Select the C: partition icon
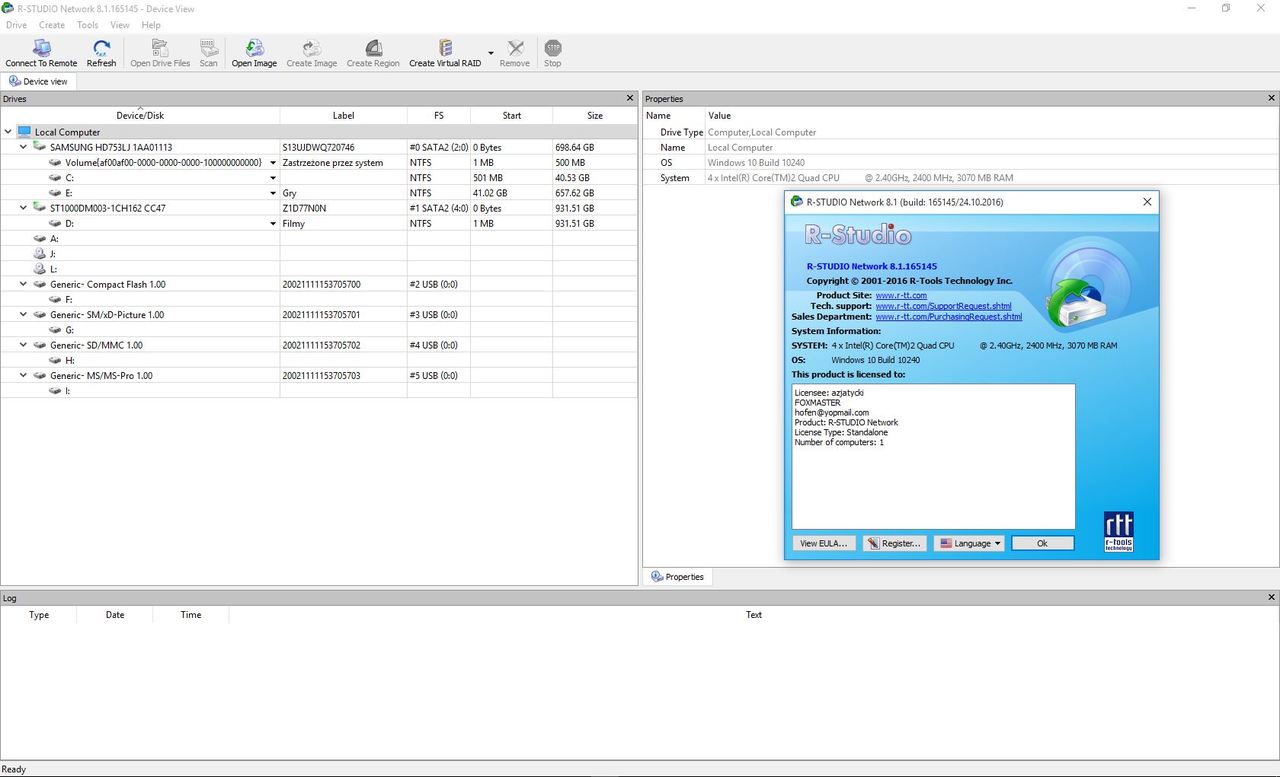 [x=55, y=178]
